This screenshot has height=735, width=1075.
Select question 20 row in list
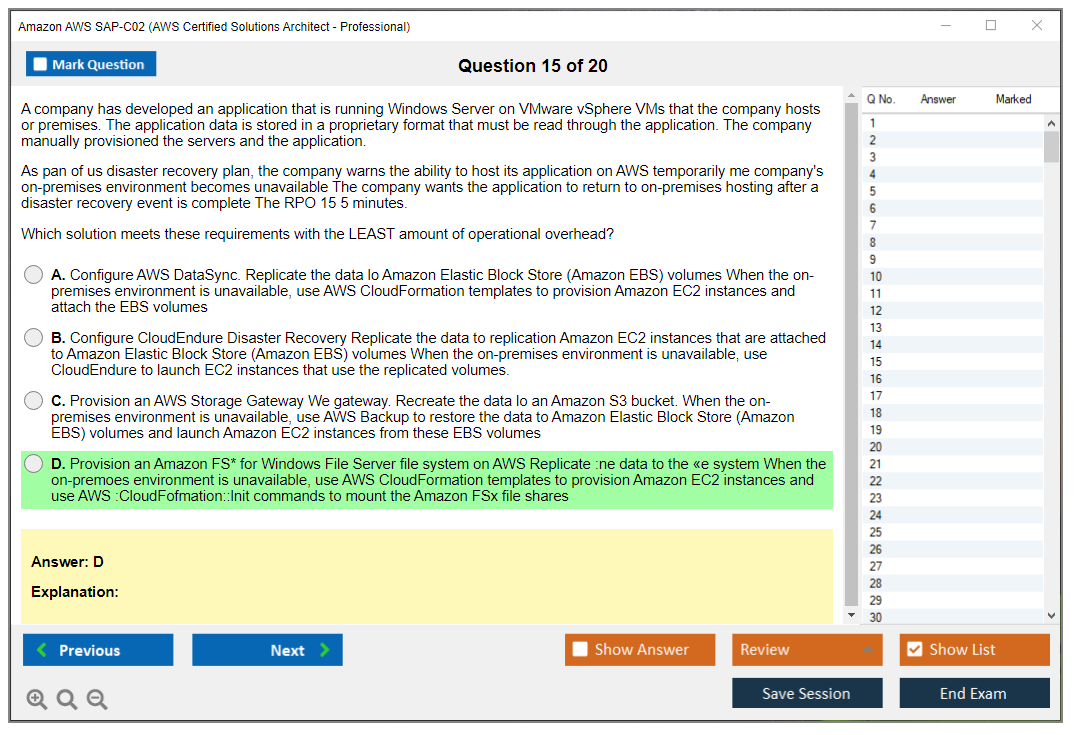point(876,447)
